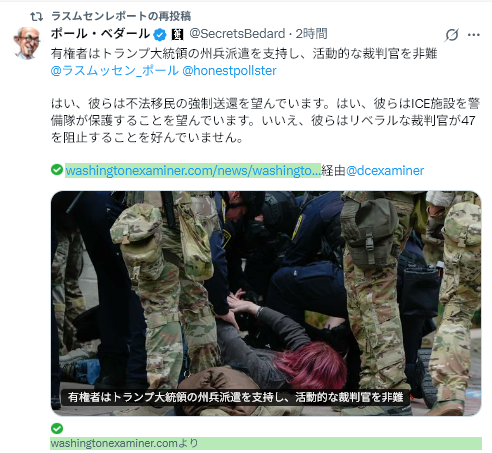Click the display name ポール・ベダール
Image resolution: width=492 pixels, height=453 pixels.
pos(100,34)
